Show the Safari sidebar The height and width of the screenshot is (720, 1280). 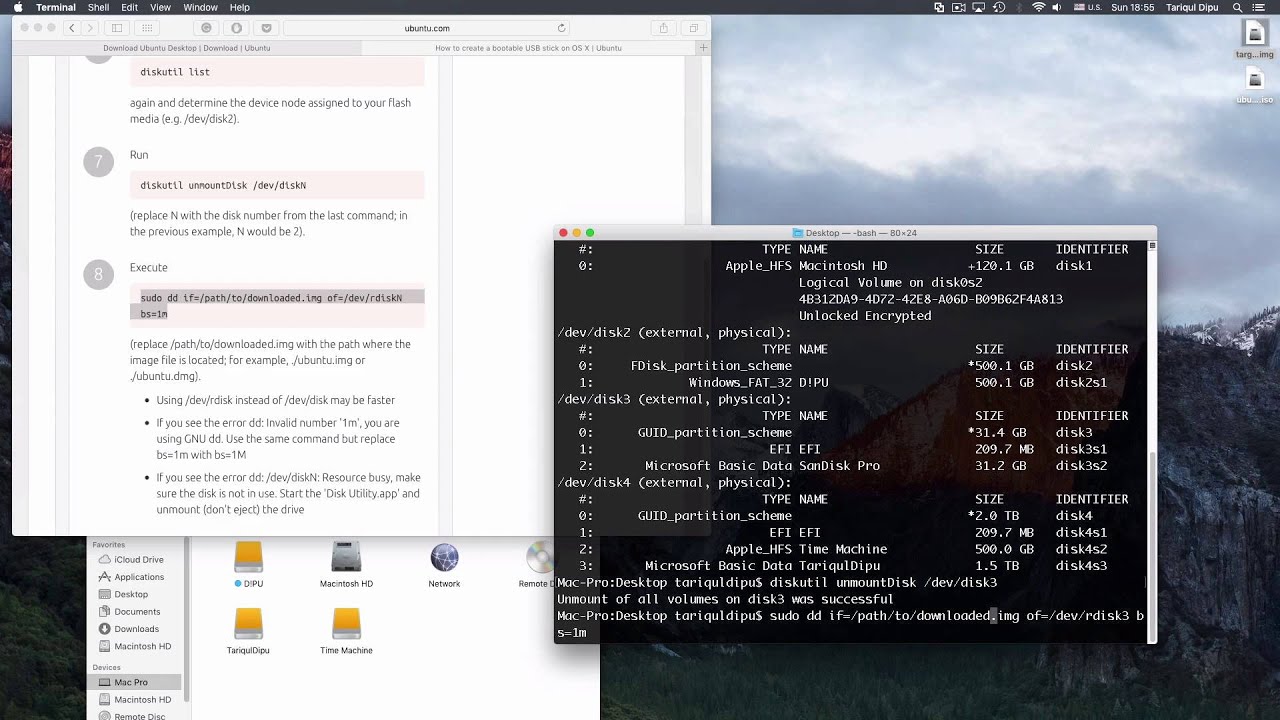pos(116,28)
